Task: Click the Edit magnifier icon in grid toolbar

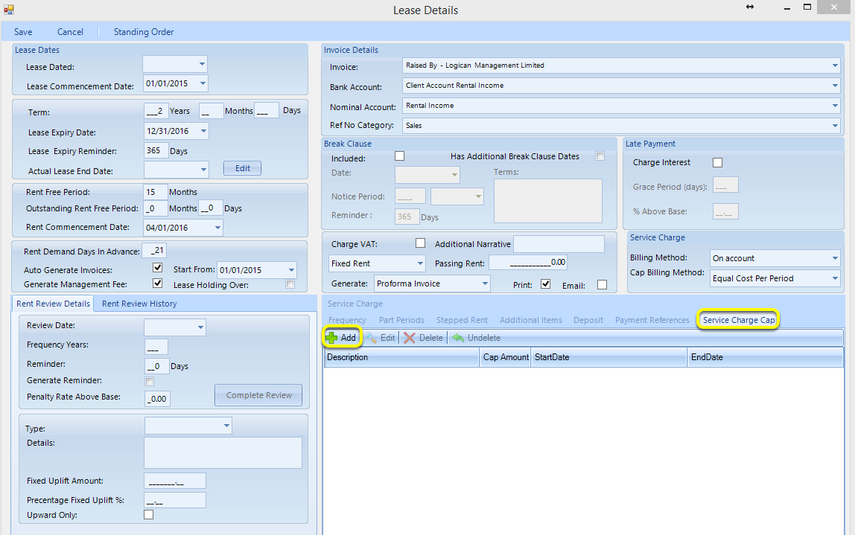Action: click(372, 338)
